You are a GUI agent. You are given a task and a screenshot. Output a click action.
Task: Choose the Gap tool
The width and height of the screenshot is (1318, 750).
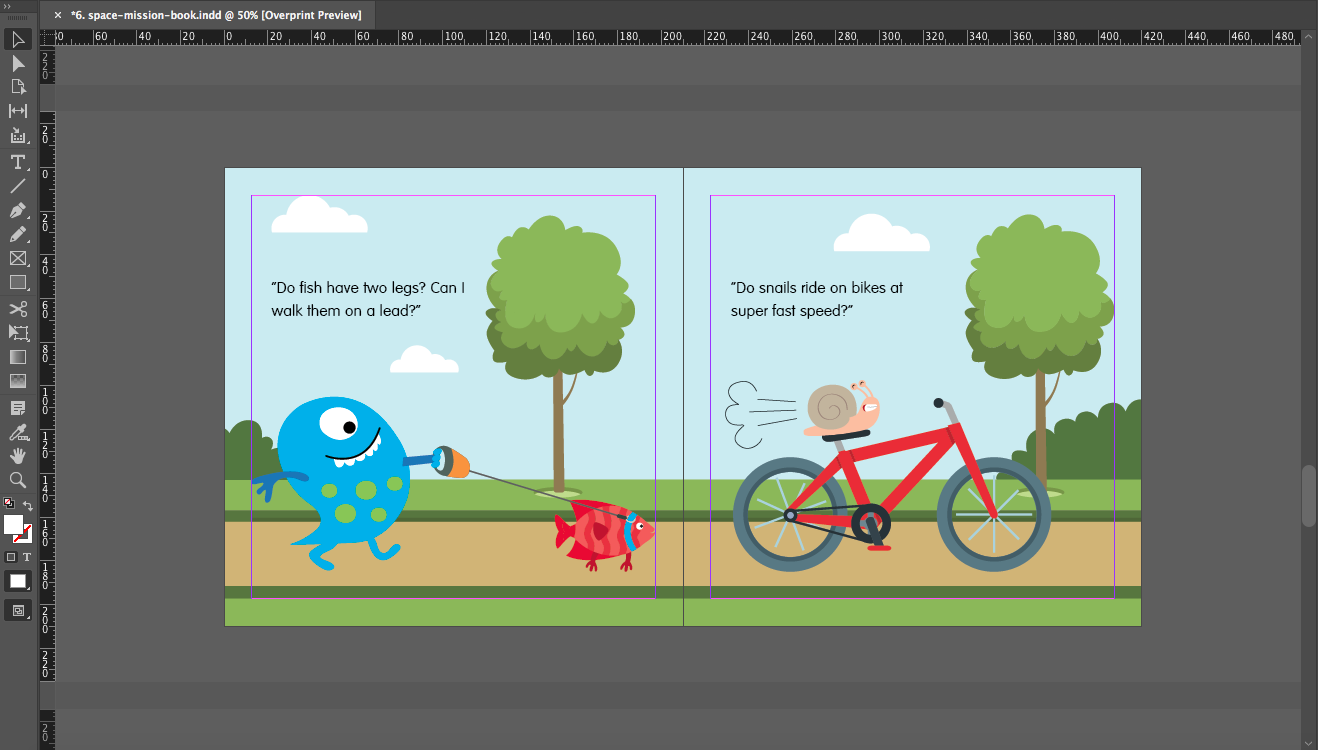pos(18,111)
